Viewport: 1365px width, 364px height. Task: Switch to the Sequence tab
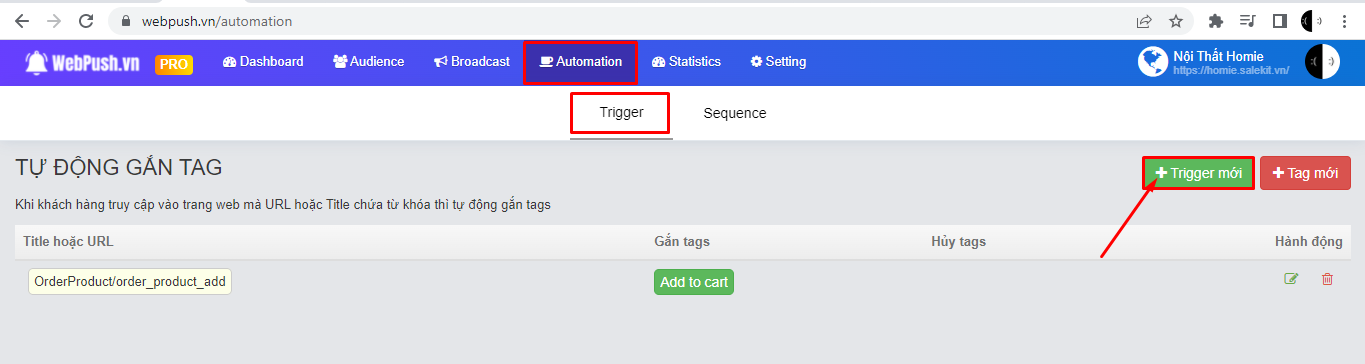tap(735, 113)
